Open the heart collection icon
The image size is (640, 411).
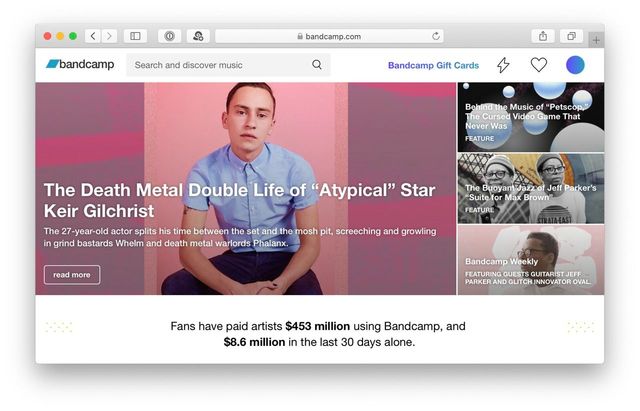click(538, 65)
